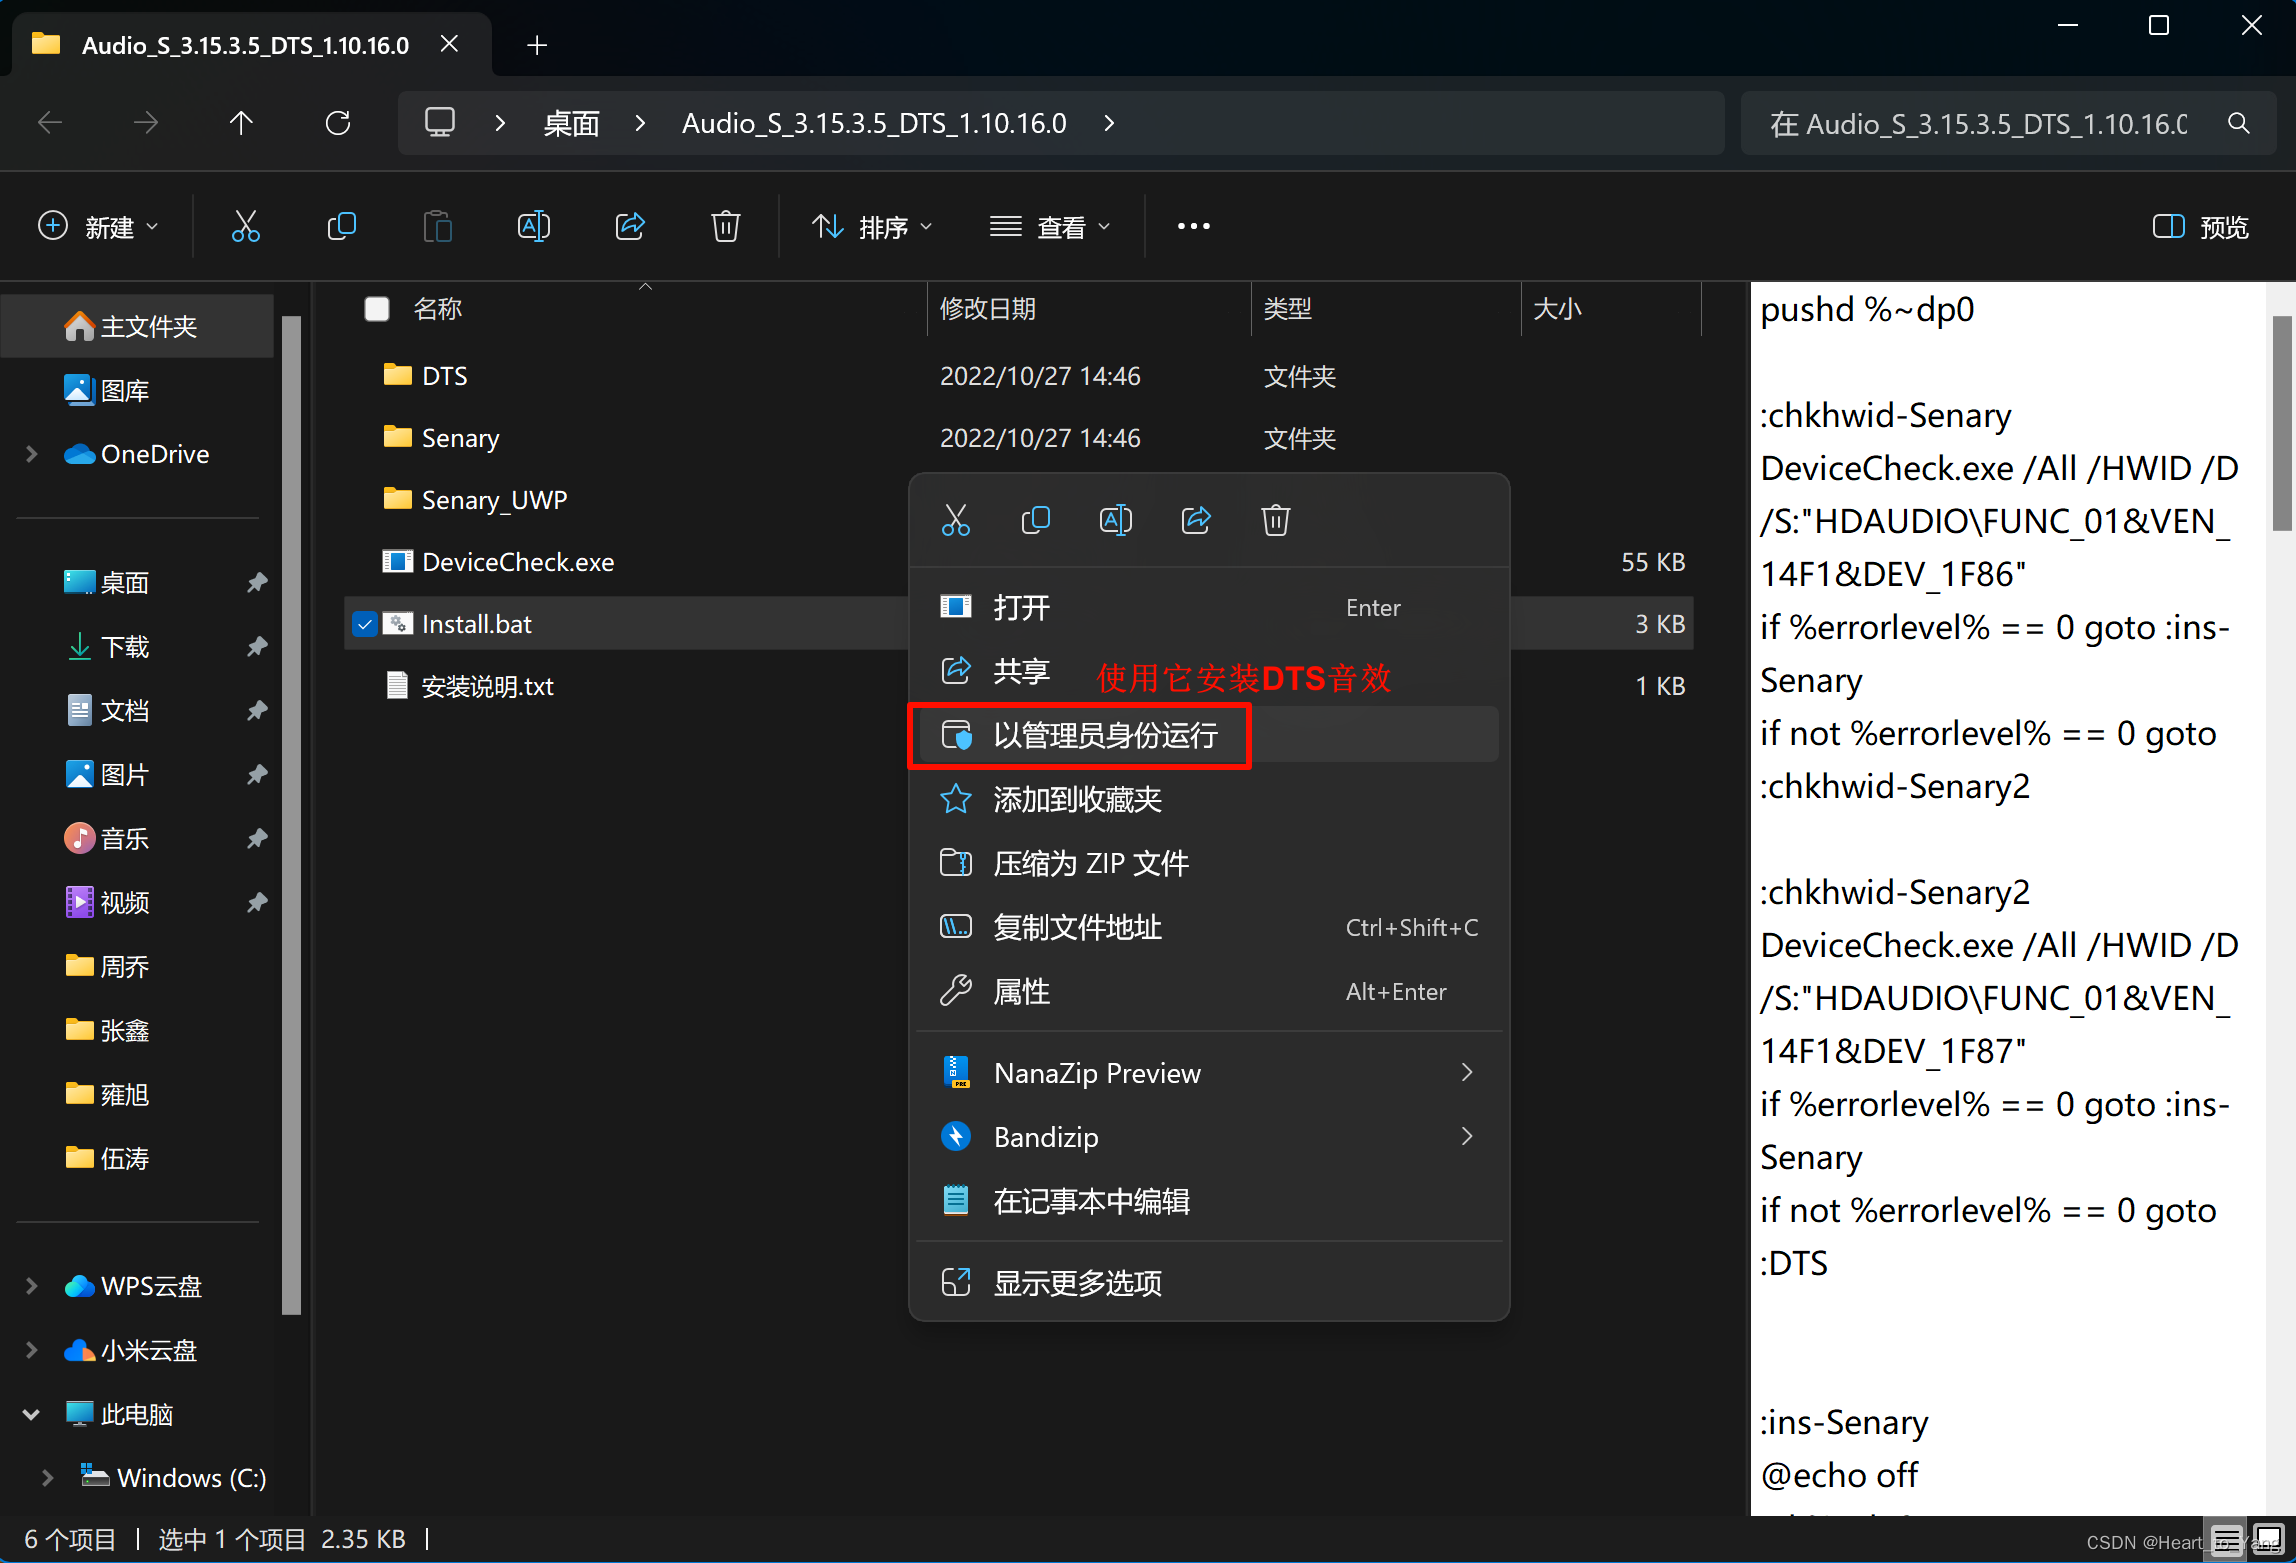Open the See more options (three dots) menu
Viewport: 2296px width, 1563px height.
point(1193,227)
